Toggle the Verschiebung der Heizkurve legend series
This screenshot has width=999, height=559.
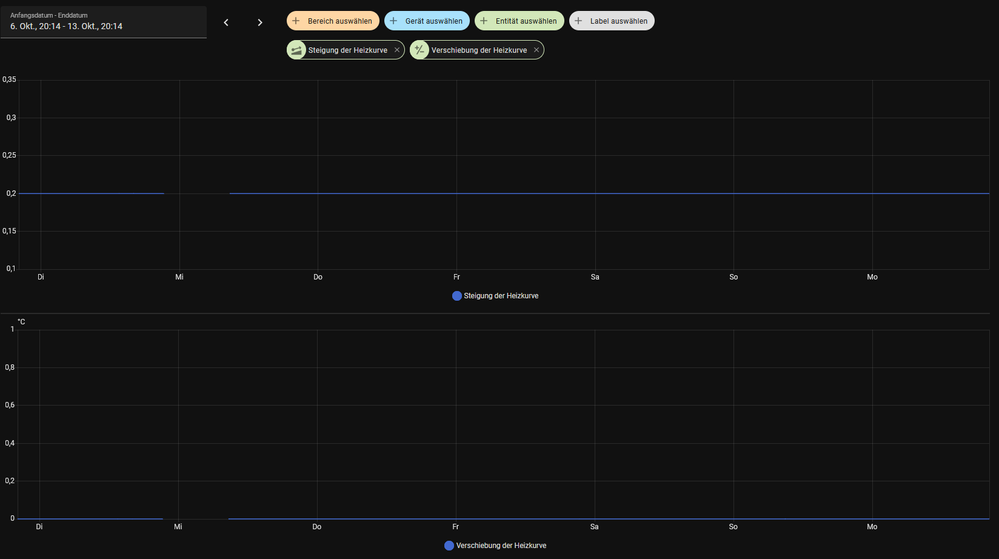[495, 546]
